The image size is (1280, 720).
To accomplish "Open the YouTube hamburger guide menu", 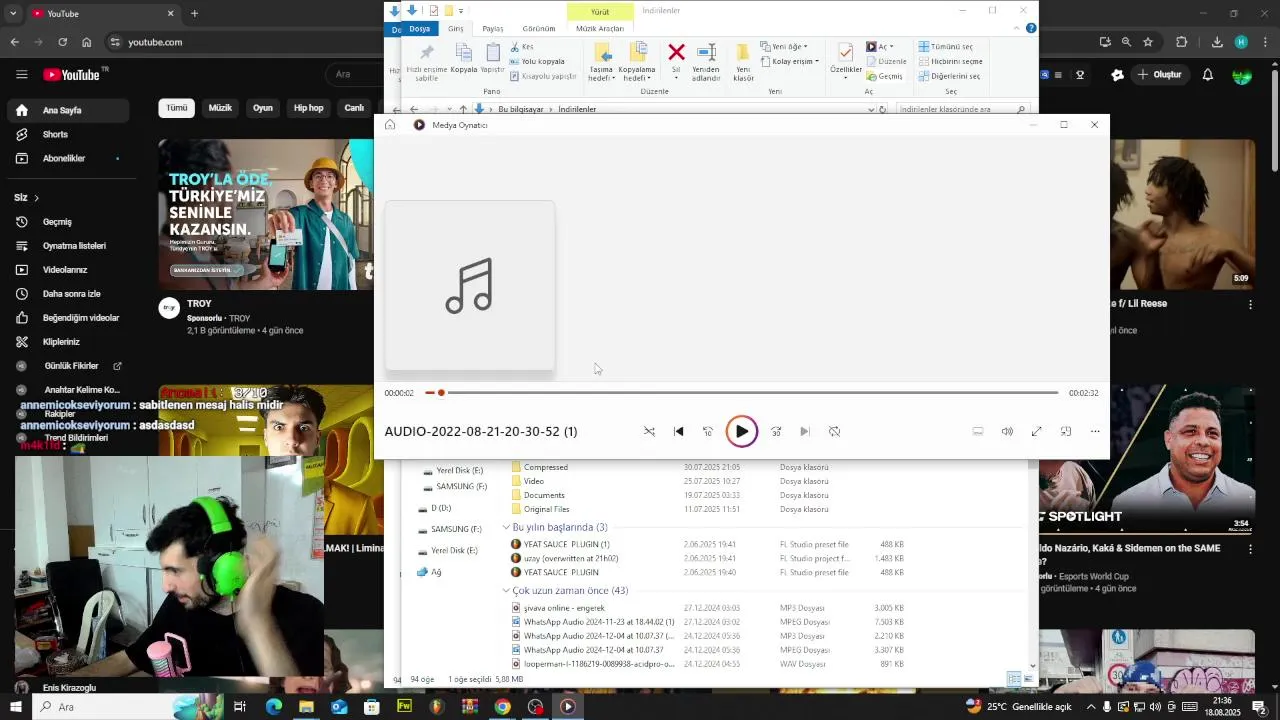I will pyautogui.click(x=22, y=75).
